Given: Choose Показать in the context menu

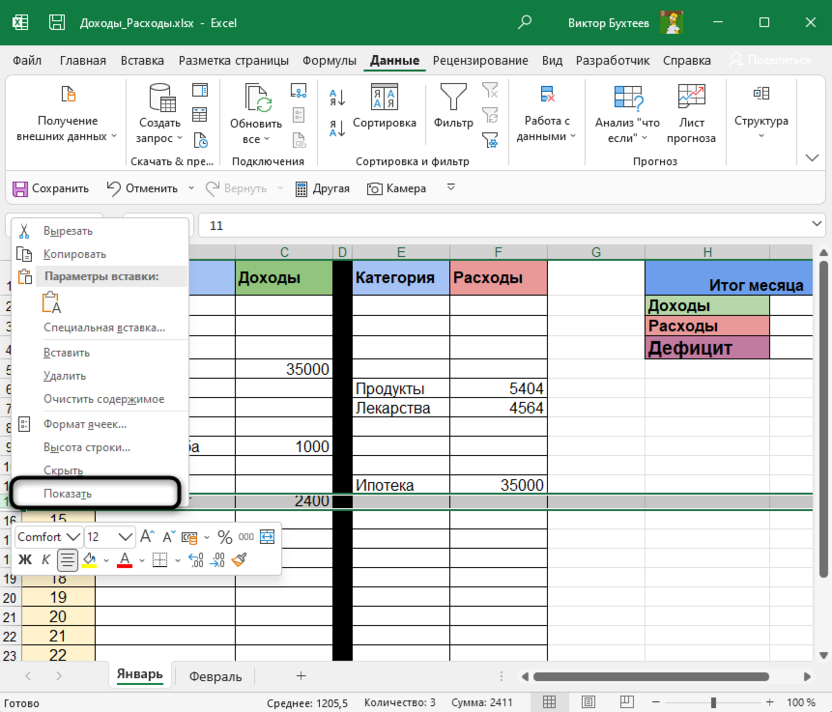Looking at the screenshot, I should (67, 493).
